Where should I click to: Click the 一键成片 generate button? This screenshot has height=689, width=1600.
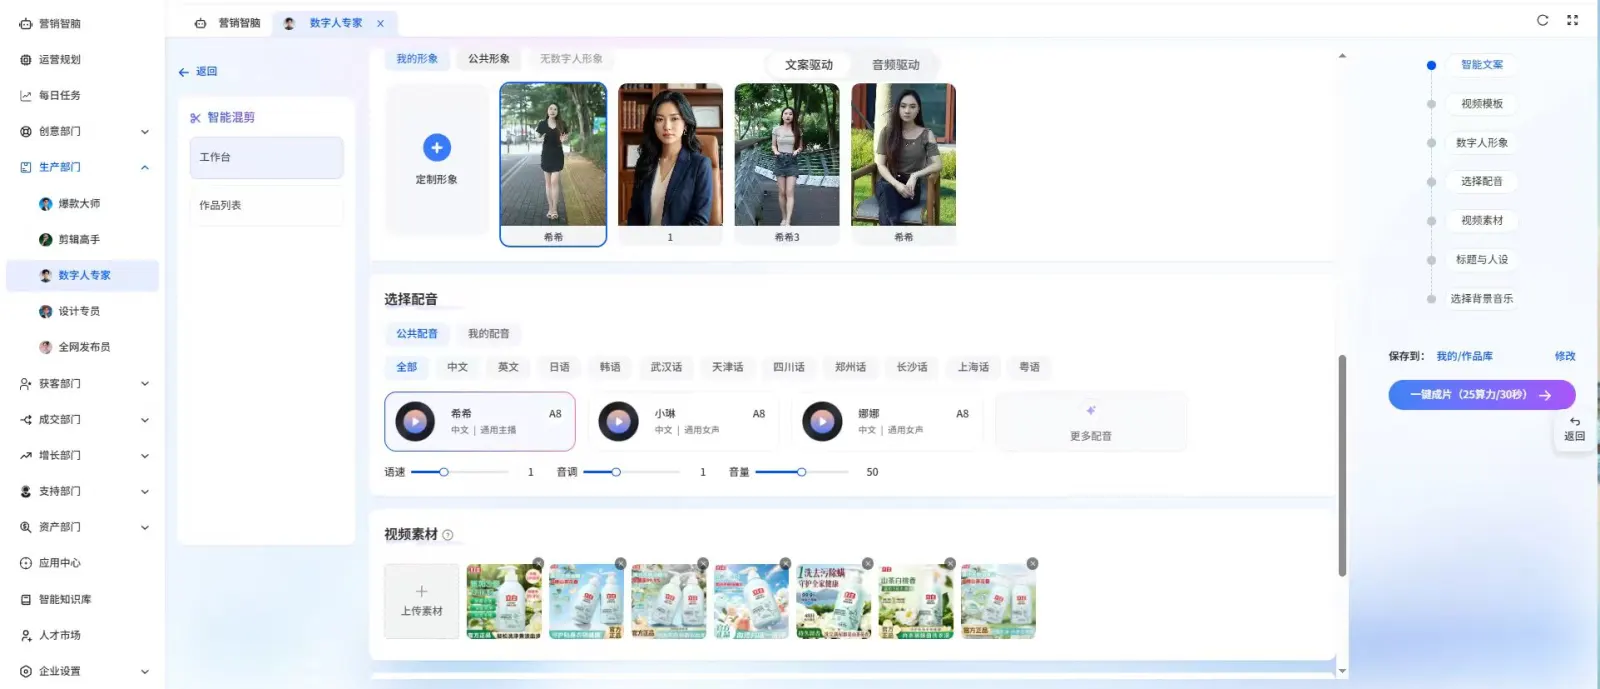click(x=1481, y=395)
